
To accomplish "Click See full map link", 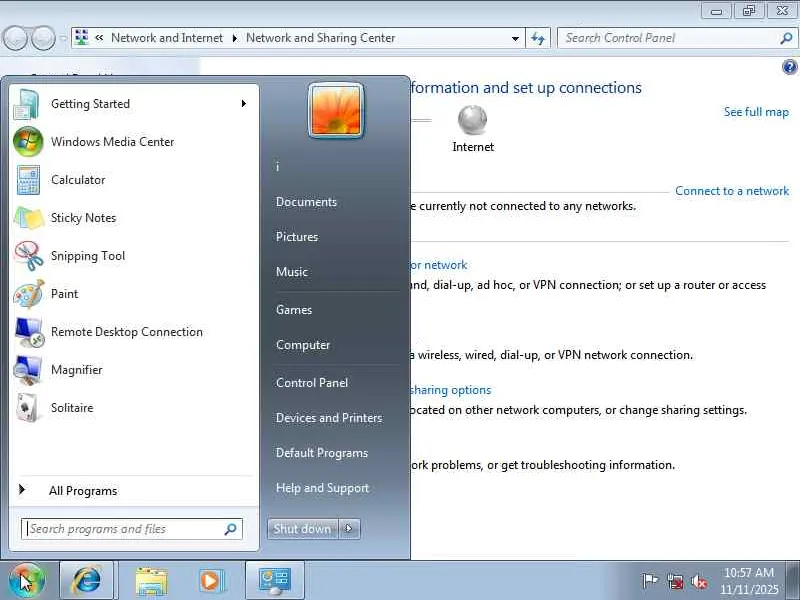I will tap(756, 112).
